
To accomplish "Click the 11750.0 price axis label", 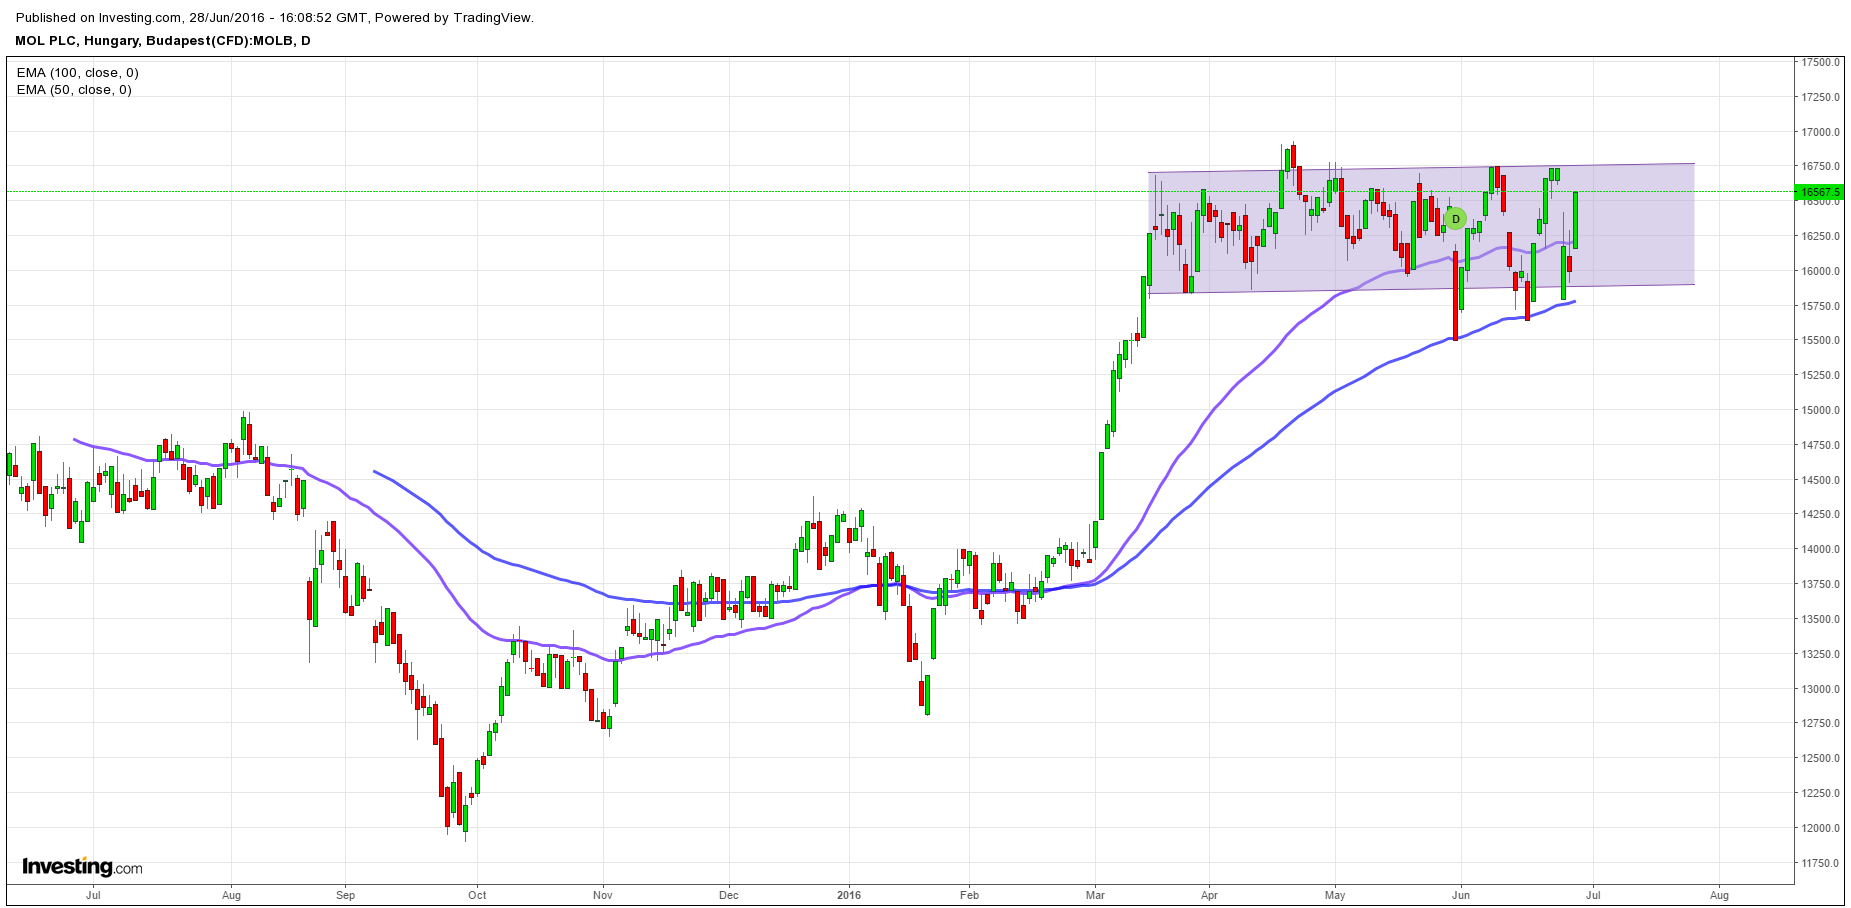I will click(1820, 863).
